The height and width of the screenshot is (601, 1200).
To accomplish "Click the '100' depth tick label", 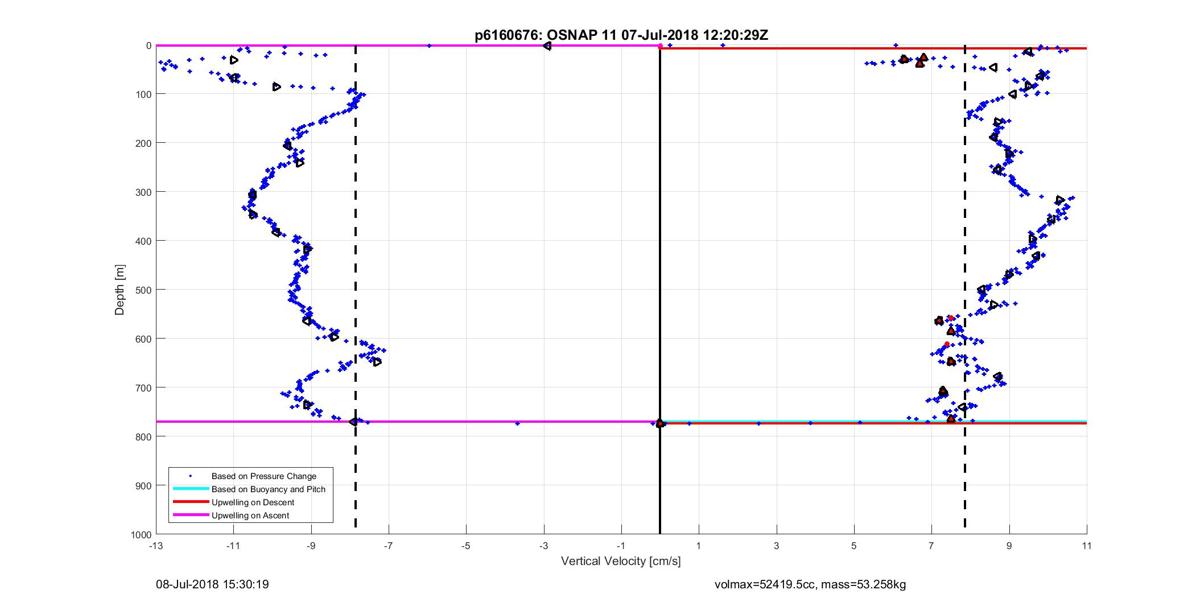I will (x=142, y=94).
